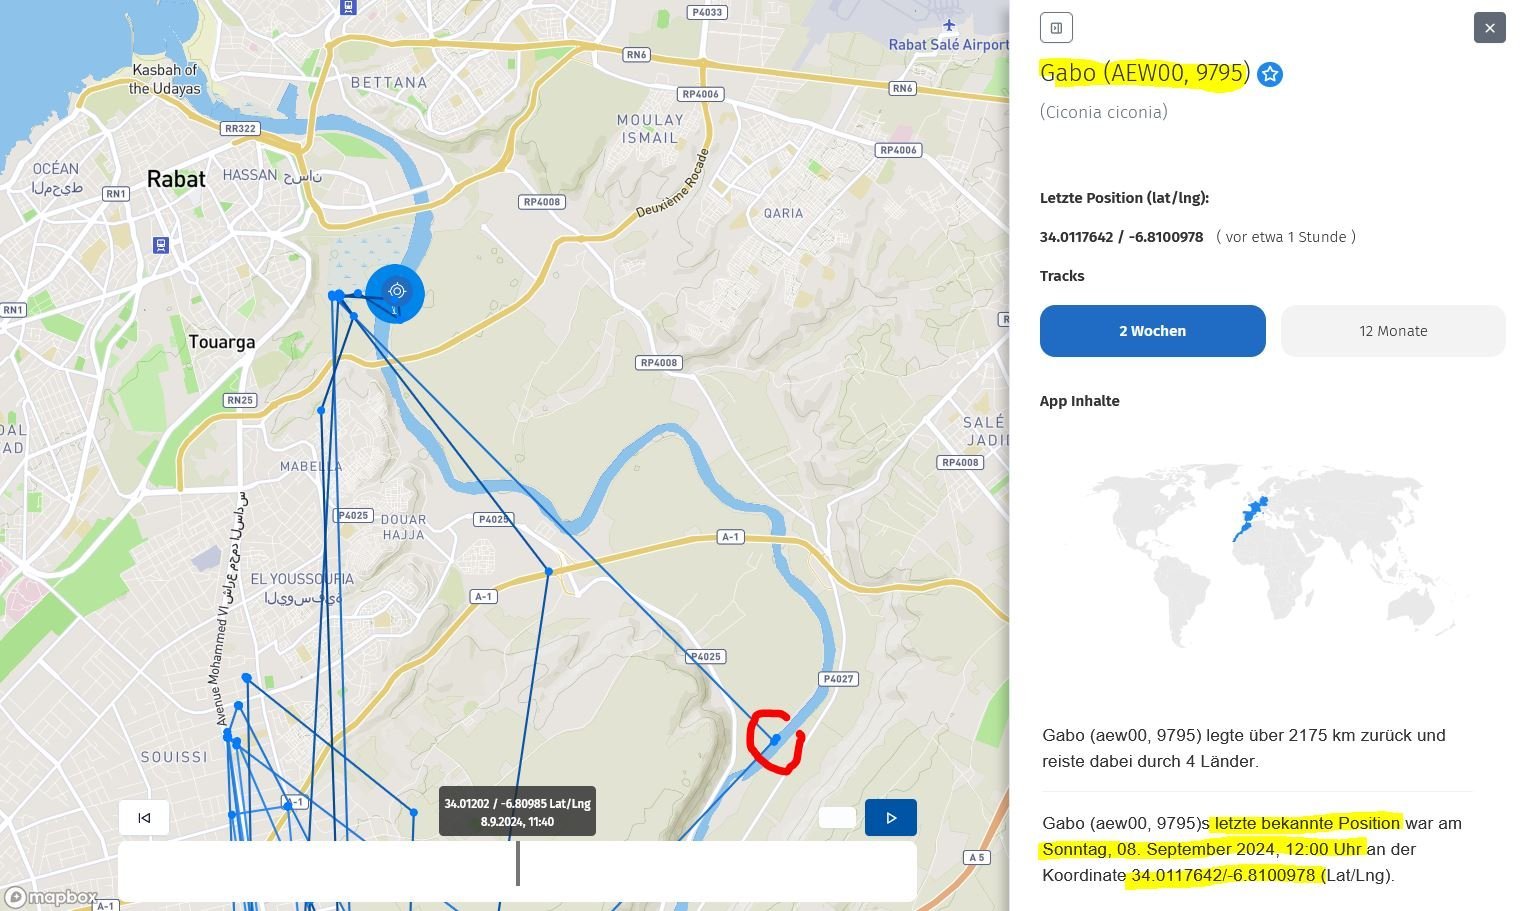The width and height of the screenshot is (1521, 911).
Task: Collapse the side panel with the panel icon
Action: [x=1056, y=28]
